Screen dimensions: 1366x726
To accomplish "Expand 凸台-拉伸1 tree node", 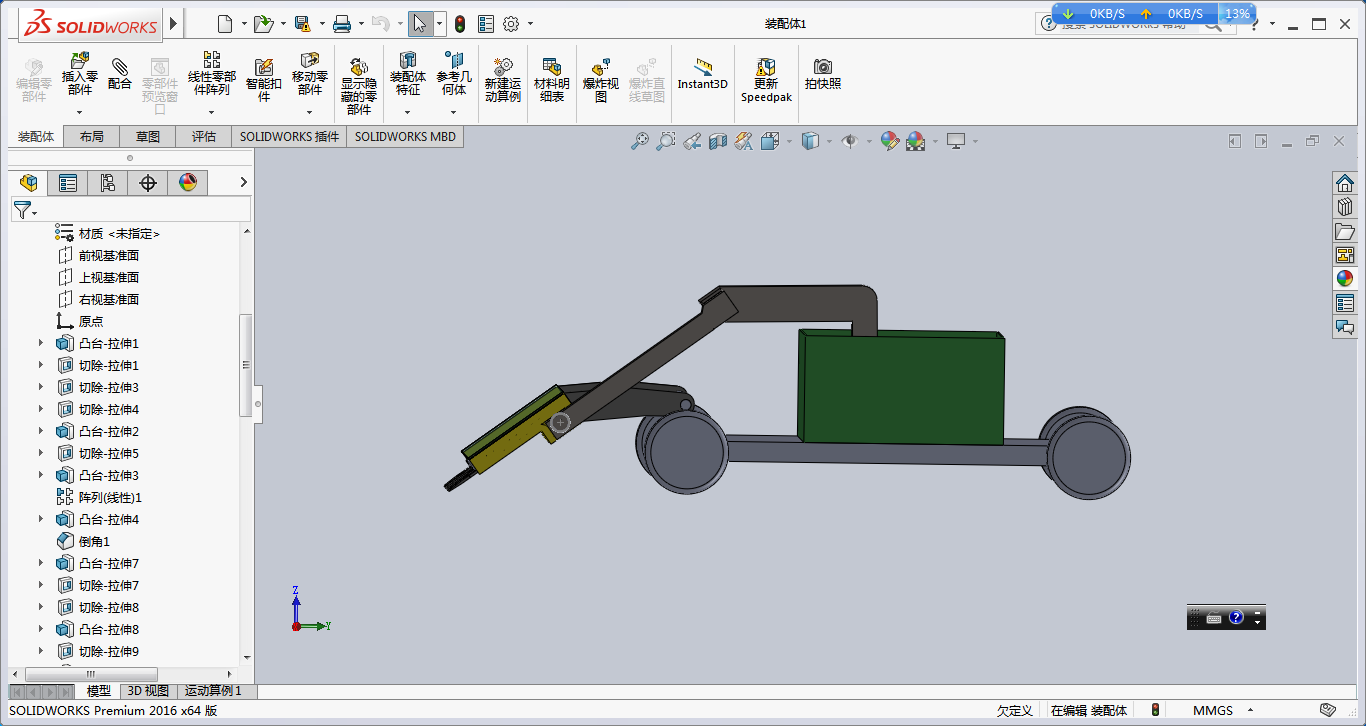I will [41, 343].
